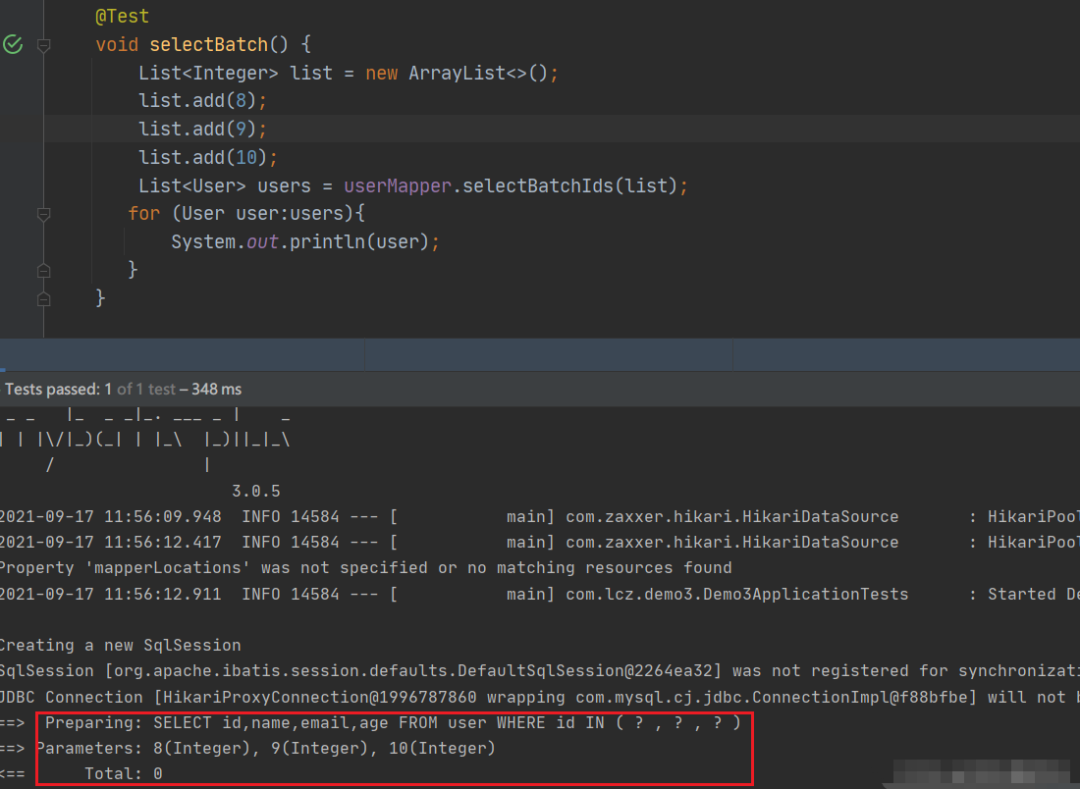The image size is (1080, 789).
Task: Click the selectBatchIds method call
Action: (x=537, y=186)
